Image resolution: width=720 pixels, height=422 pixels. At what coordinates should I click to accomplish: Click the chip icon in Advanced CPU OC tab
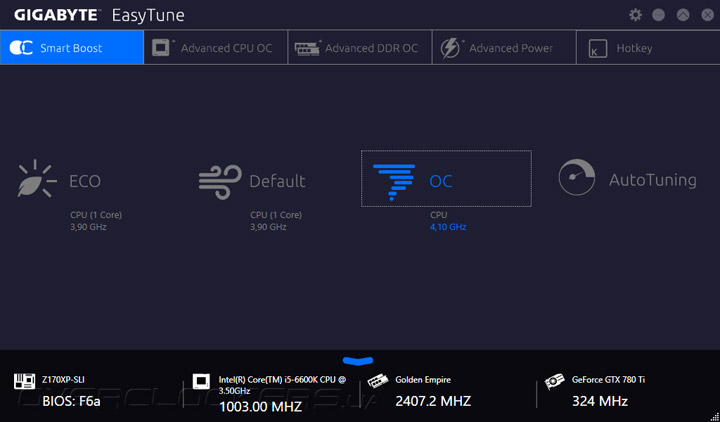[x=161, y=48]
